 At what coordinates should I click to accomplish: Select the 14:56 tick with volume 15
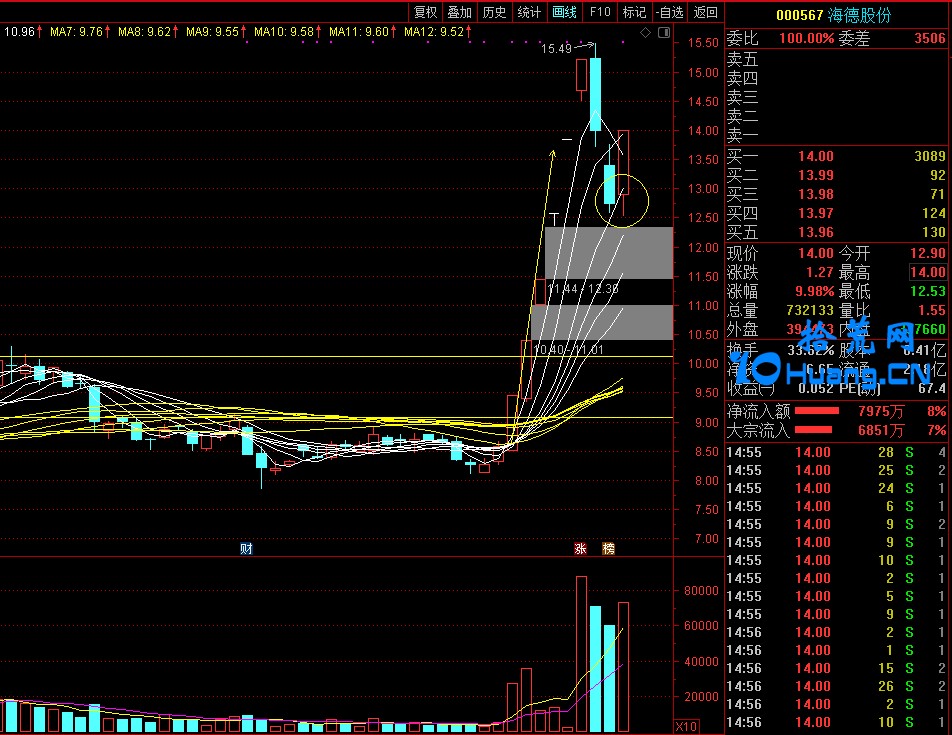(x=836, y=668)
